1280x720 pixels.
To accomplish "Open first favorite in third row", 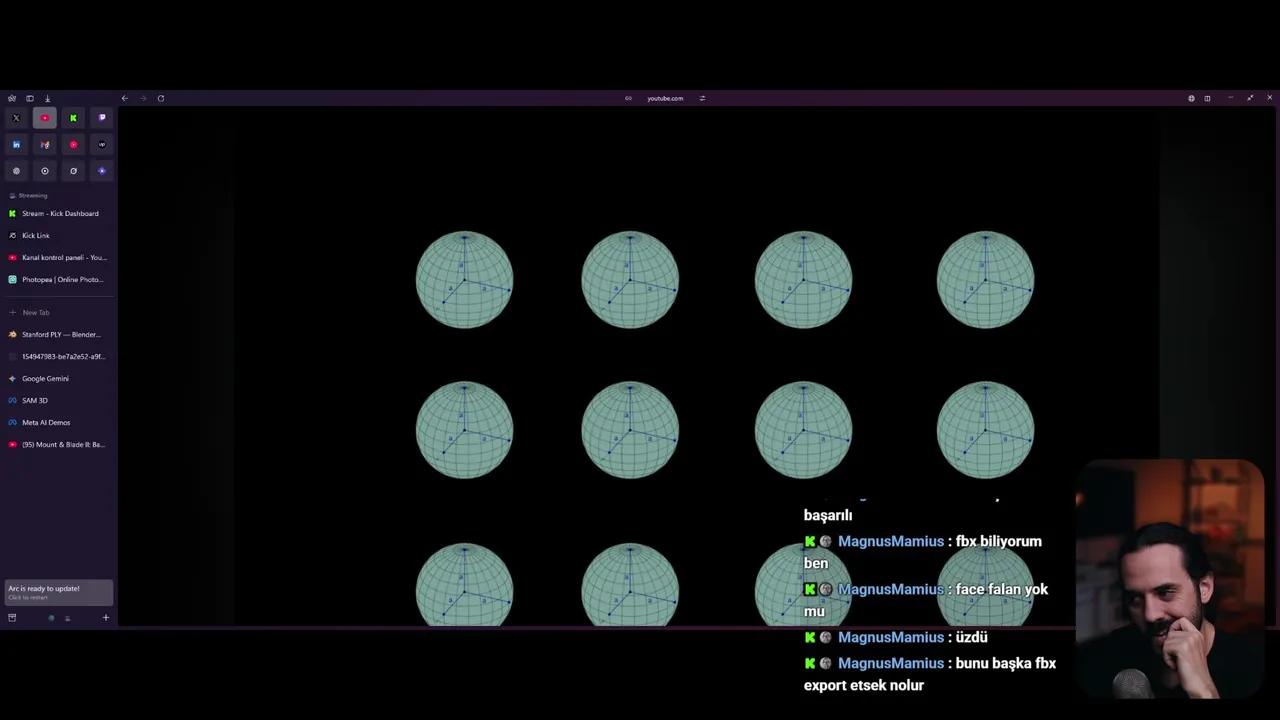I will click(x=16, y=171).
